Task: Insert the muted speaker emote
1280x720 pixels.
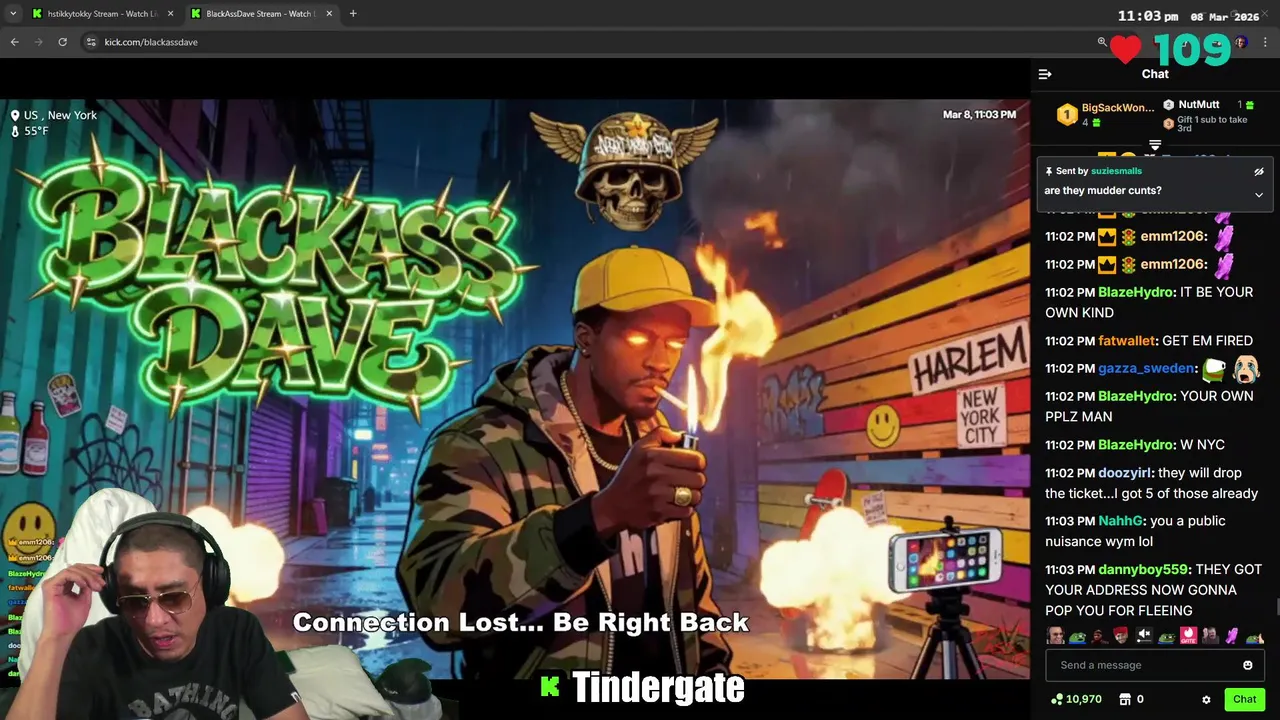Action: 1144,636
